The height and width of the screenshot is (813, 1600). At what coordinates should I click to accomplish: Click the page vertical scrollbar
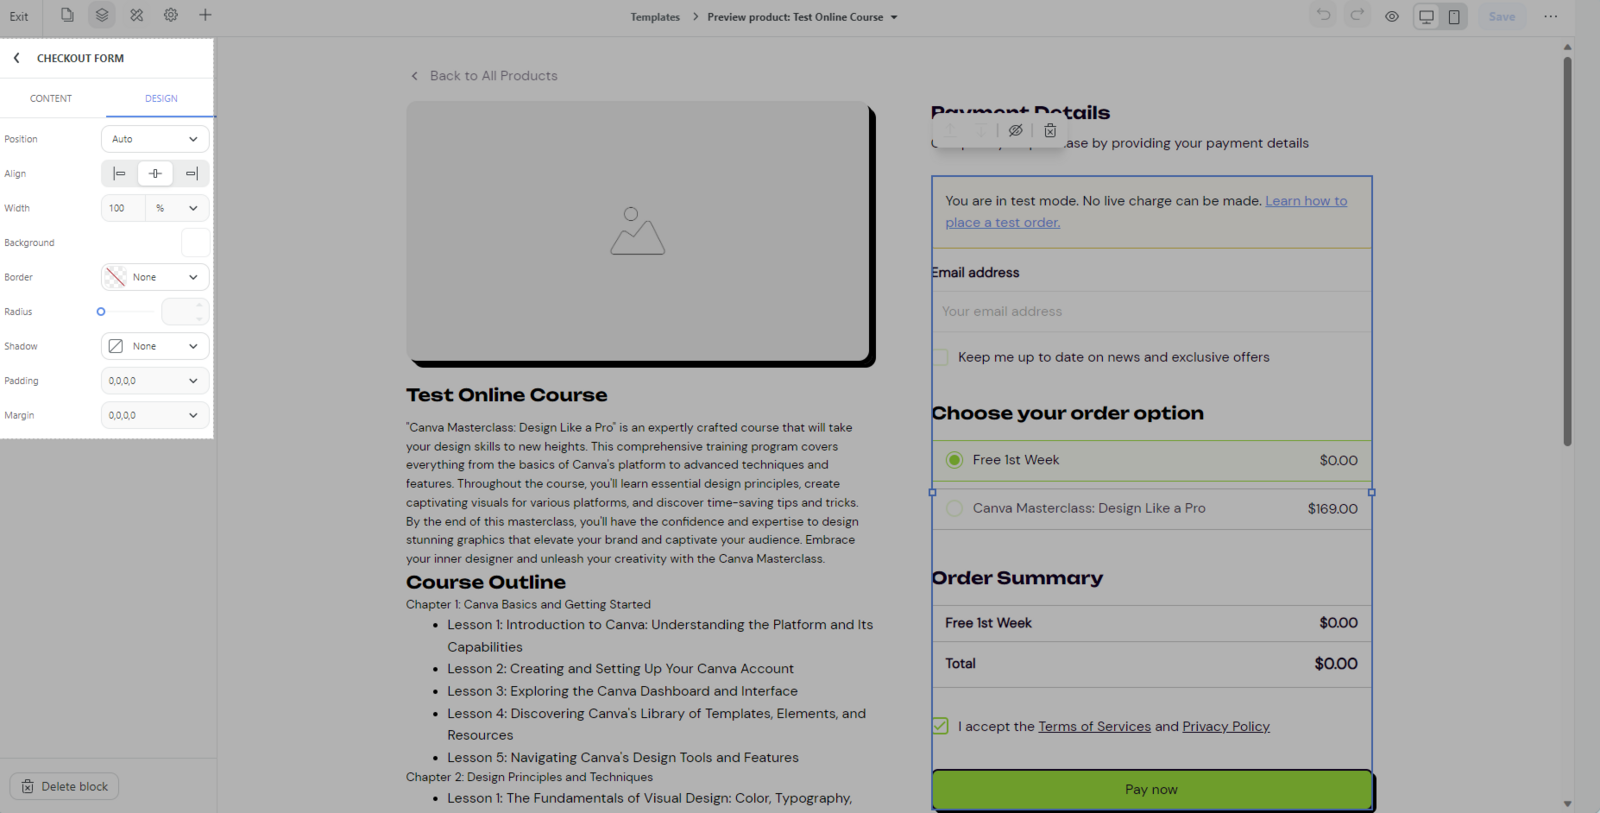pyautogui.click(x=1567, y=252)
